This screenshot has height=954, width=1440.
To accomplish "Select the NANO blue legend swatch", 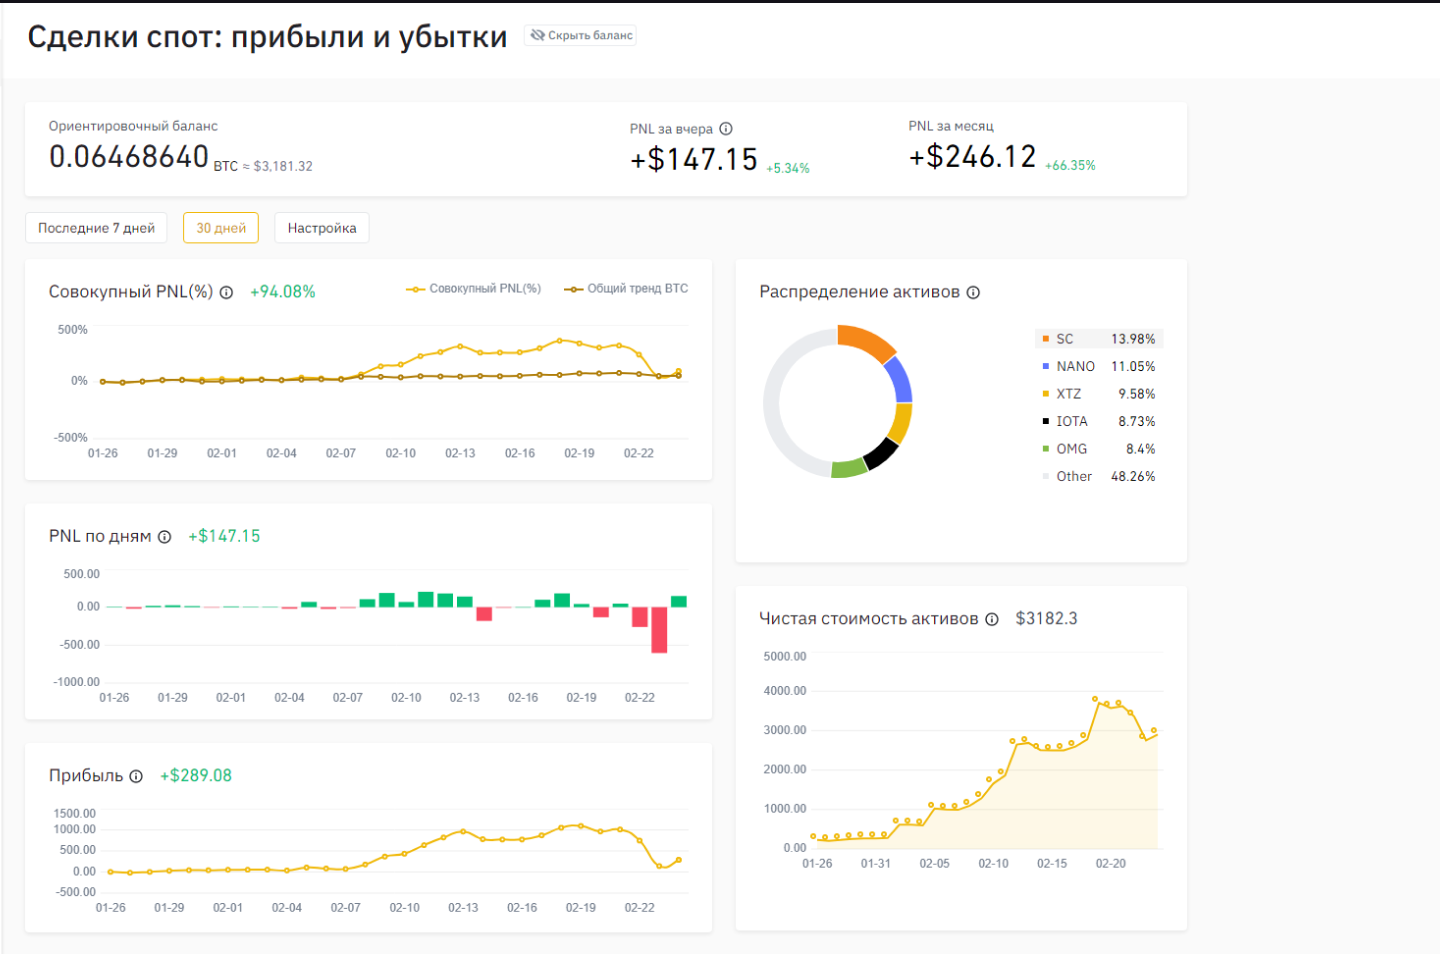I will pos(1046,367).
